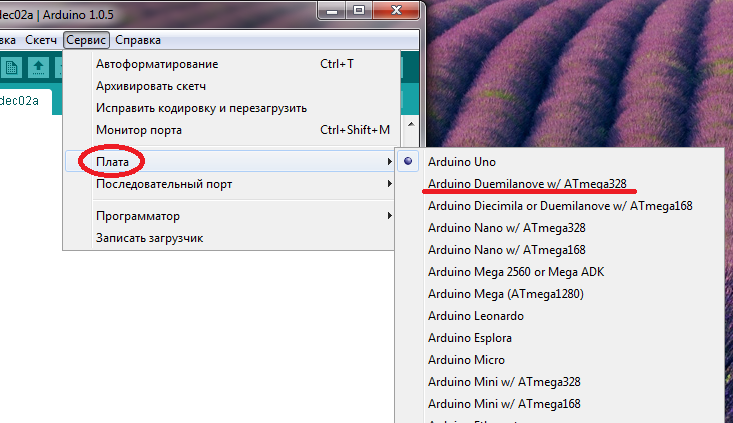This screenshot has height=423, width=733.
Task: Select Arduino Mega (ATmega1280)
Action: [x=560, y=294]
